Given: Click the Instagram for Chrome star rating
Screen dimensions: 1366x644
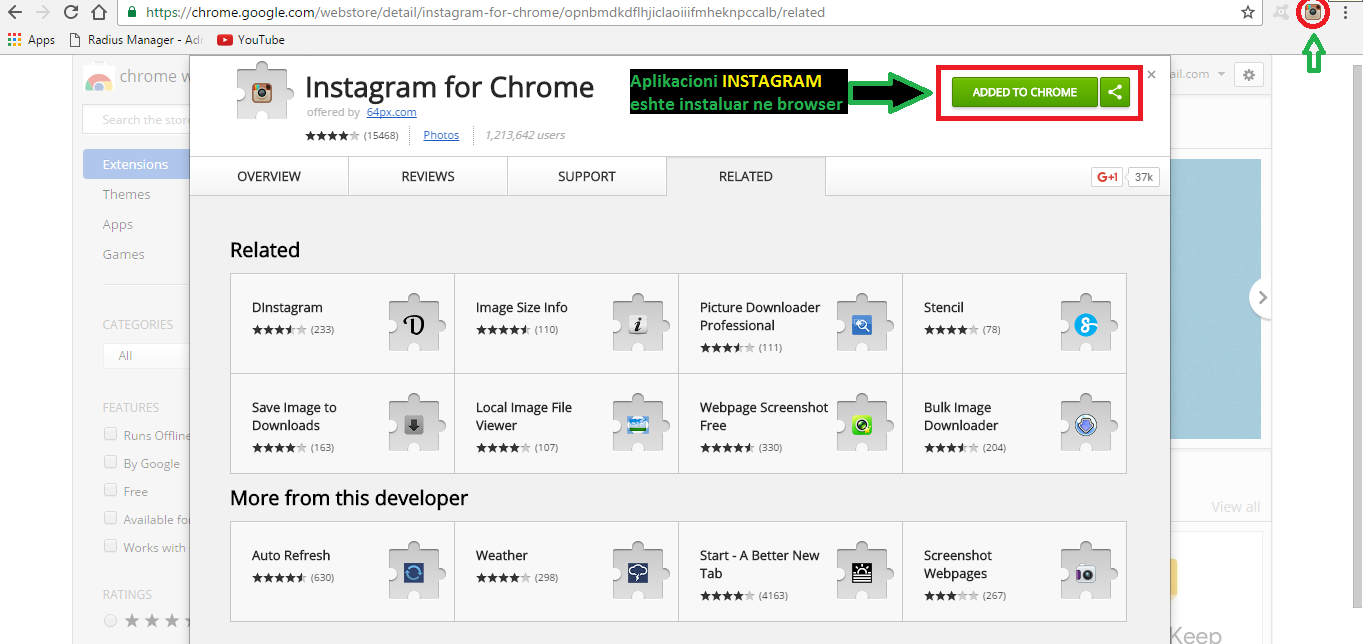Looking at the screenshot, I should click(x=333, y=135).
